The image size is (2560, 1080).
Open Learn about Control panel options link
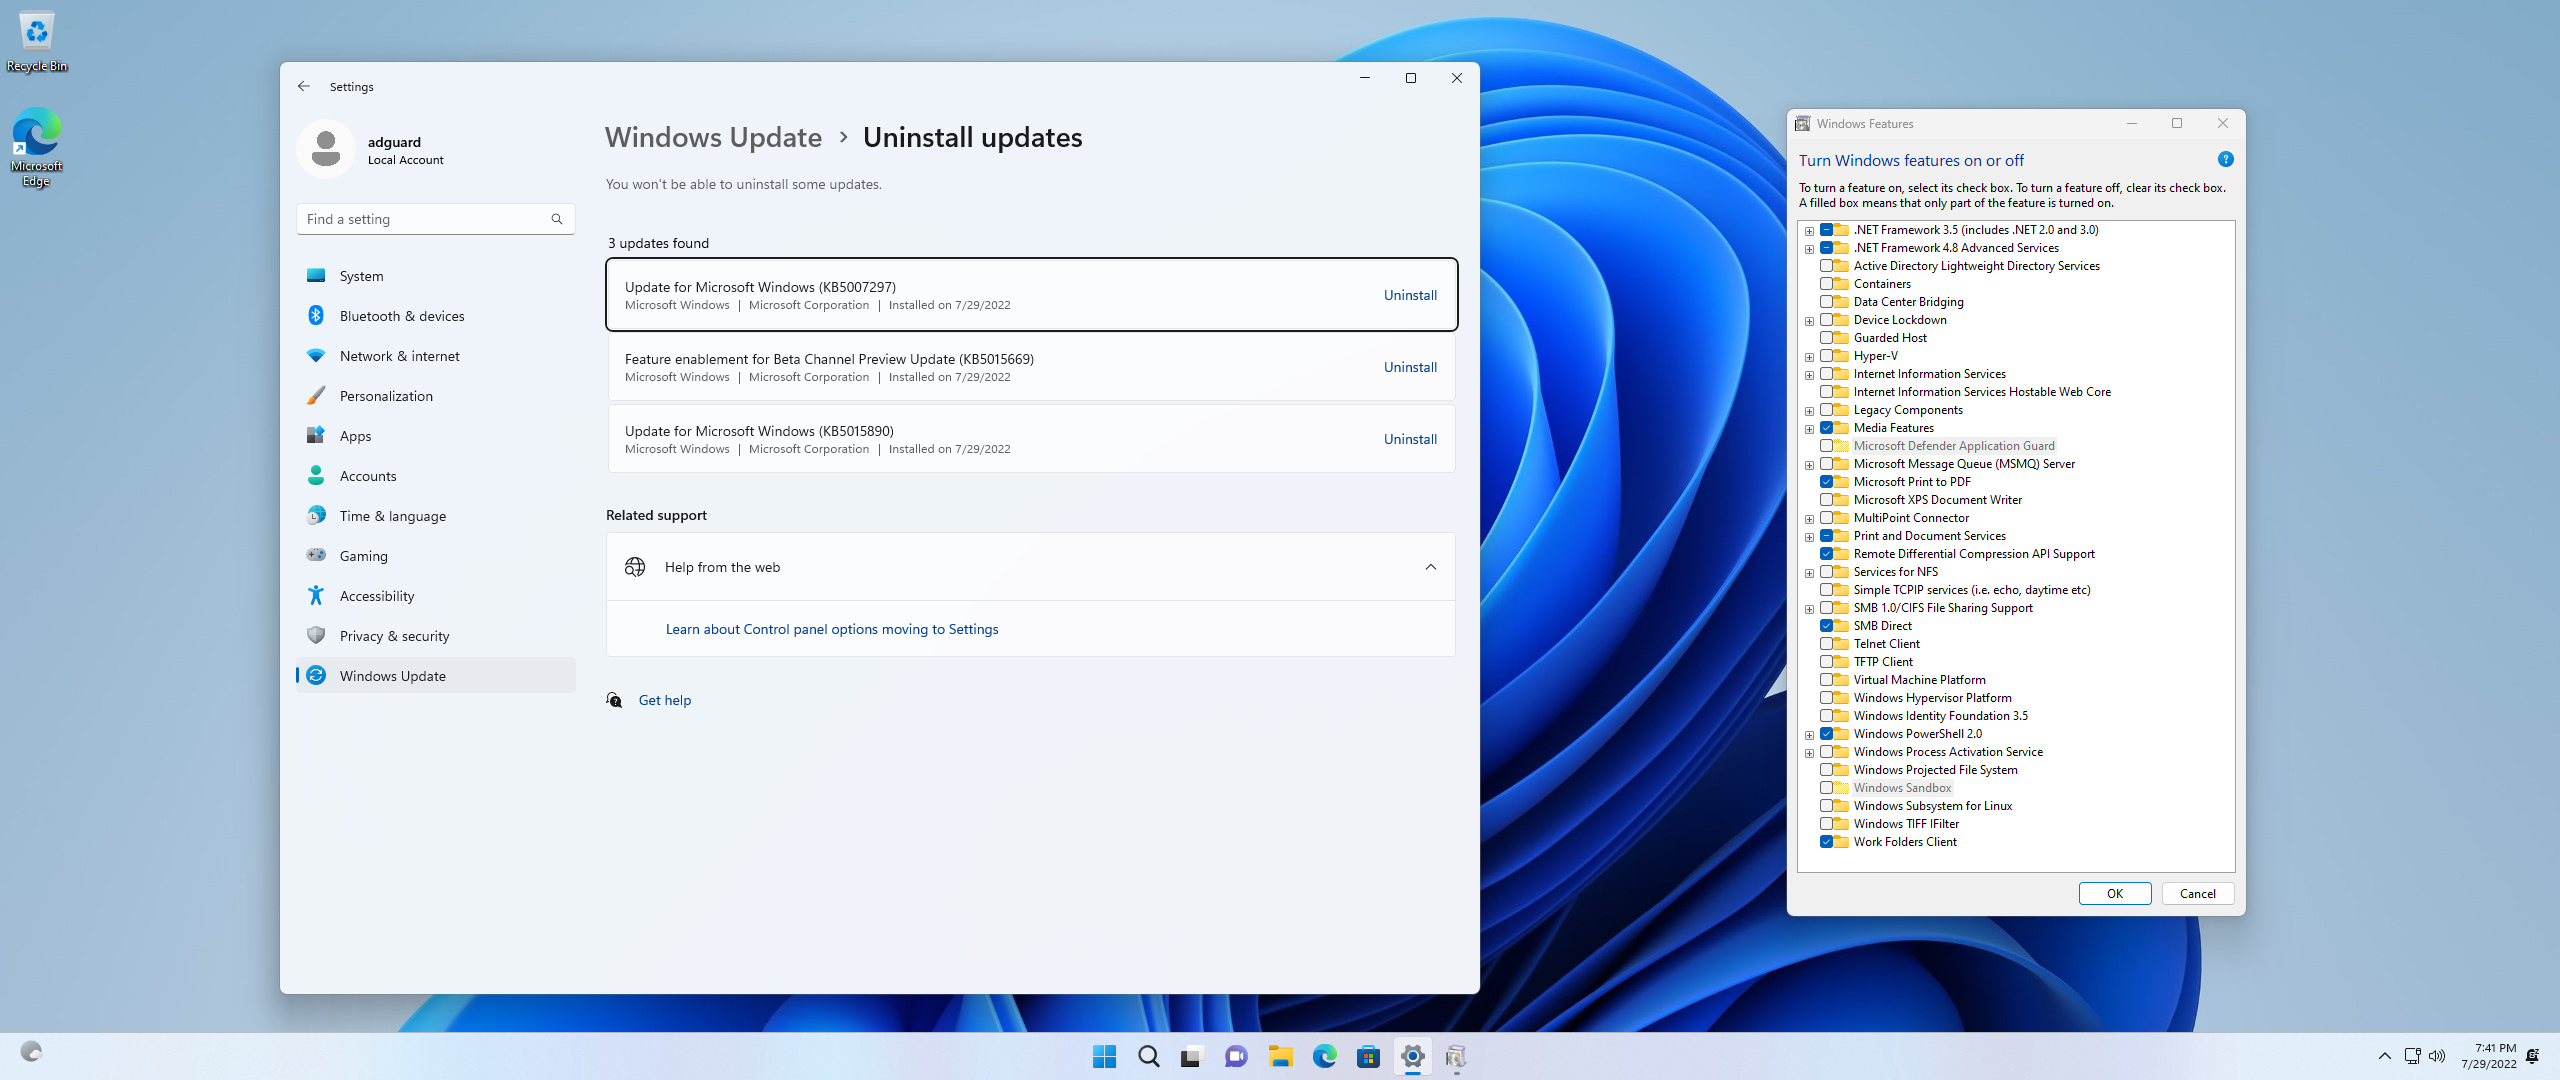832,629
